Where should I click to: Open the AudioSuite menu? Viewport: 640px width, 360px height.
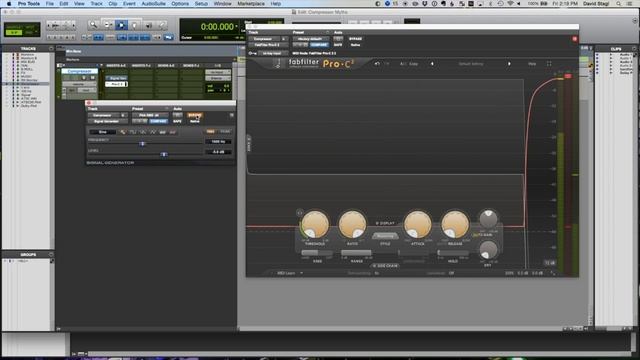[153, 4]
